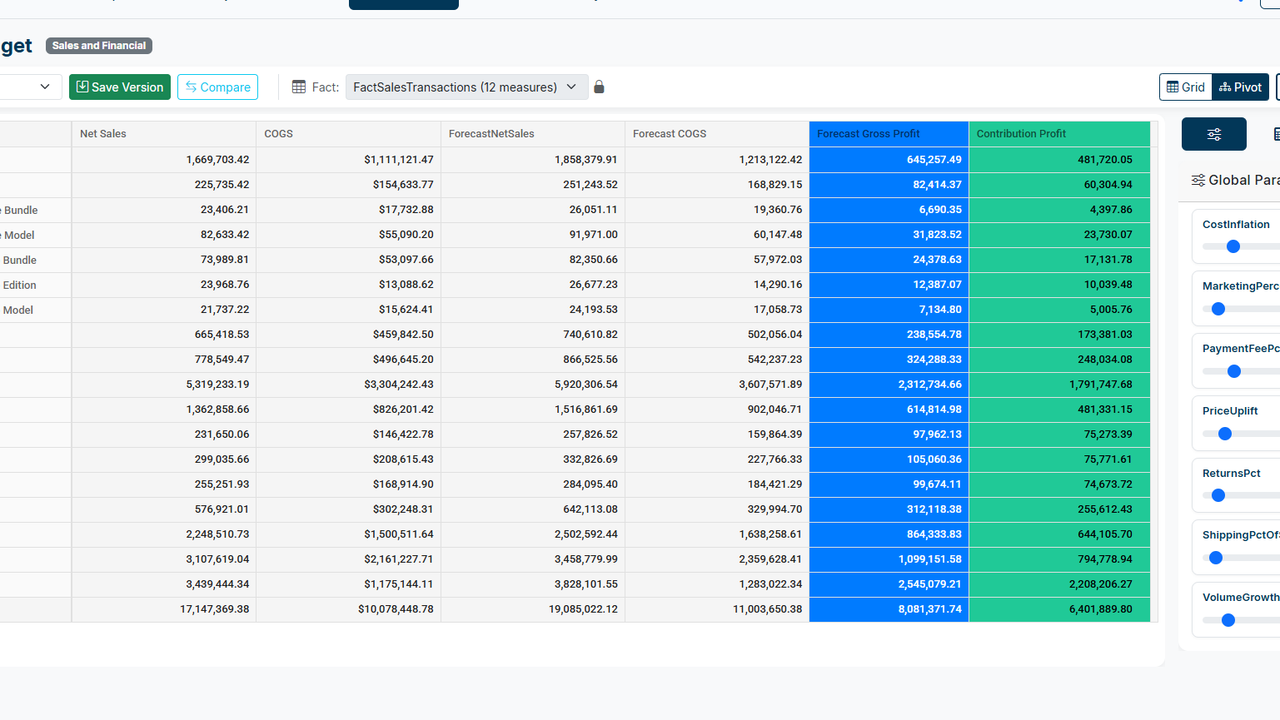
Task: Click Forecast Gross Profit cell 7,134.80
Action: (889, 310)
